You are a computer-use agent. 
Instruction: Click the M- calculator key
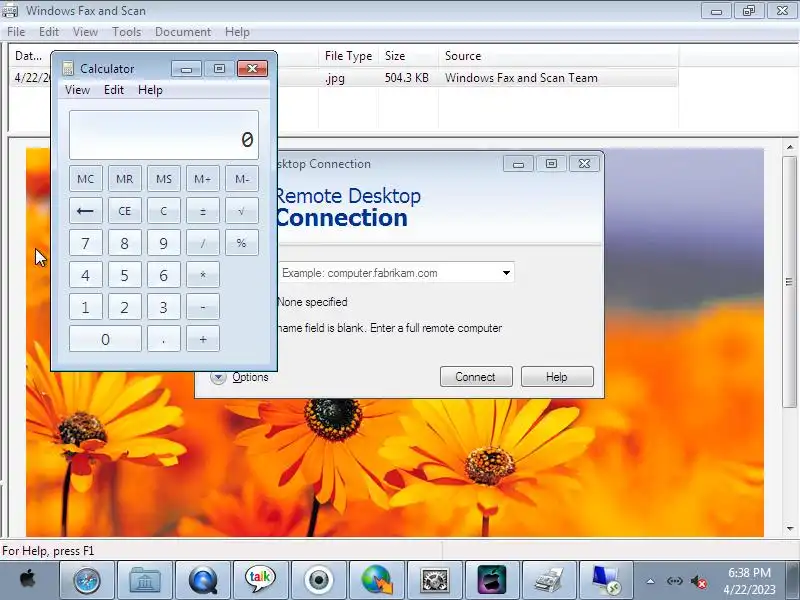242,179
